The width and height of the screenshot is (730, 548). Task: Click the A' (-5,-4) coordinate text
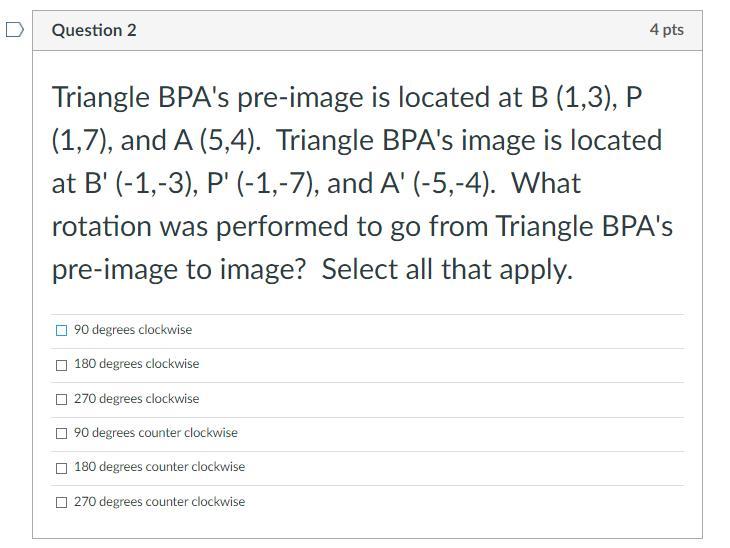tap(438, 183)
